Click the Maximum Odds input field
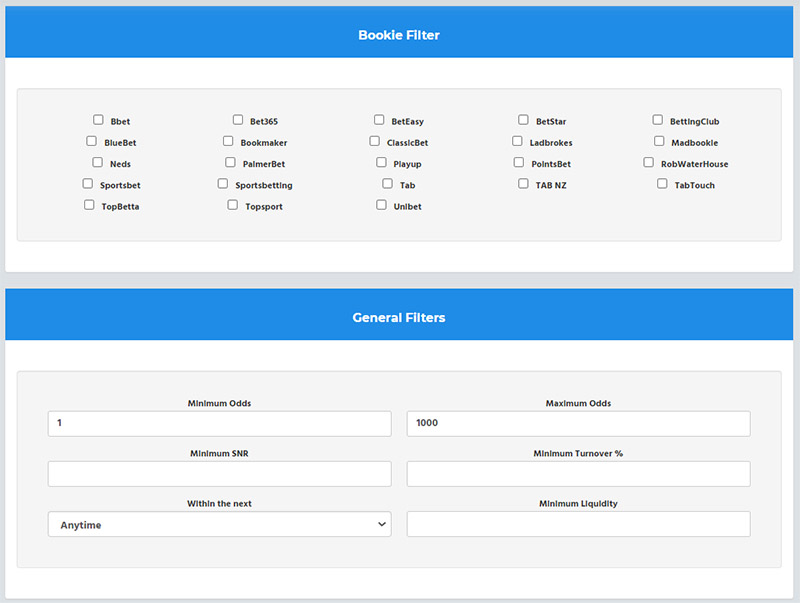This screenshot has height=603, width=800. [578, 423]
